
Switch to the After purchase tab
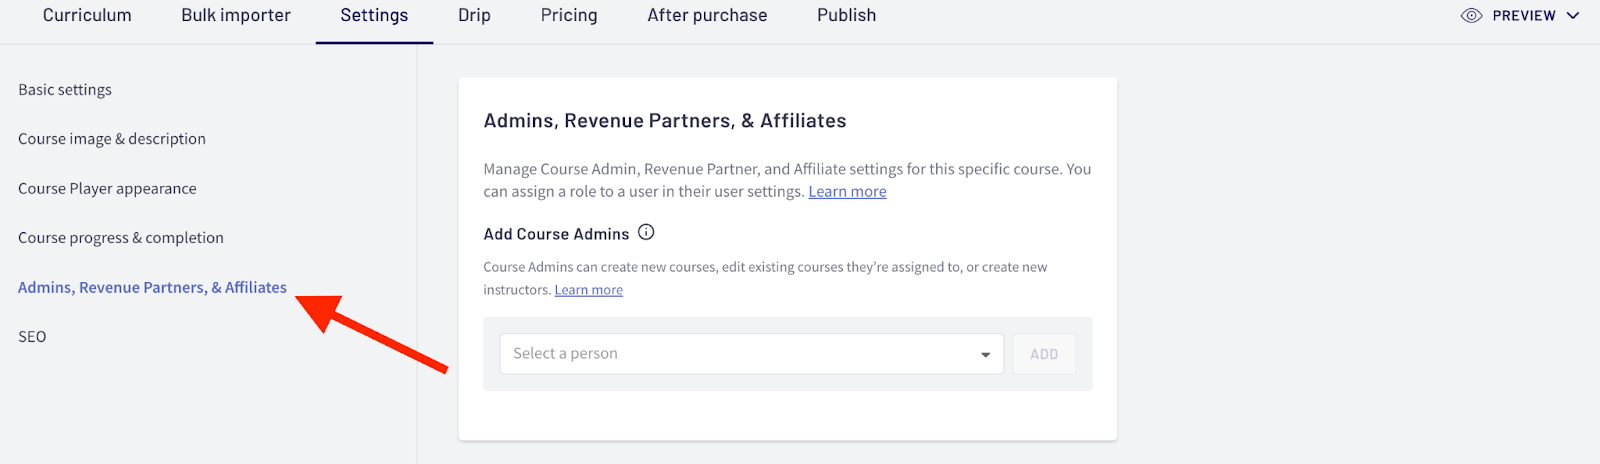click(x=707, y=15)
